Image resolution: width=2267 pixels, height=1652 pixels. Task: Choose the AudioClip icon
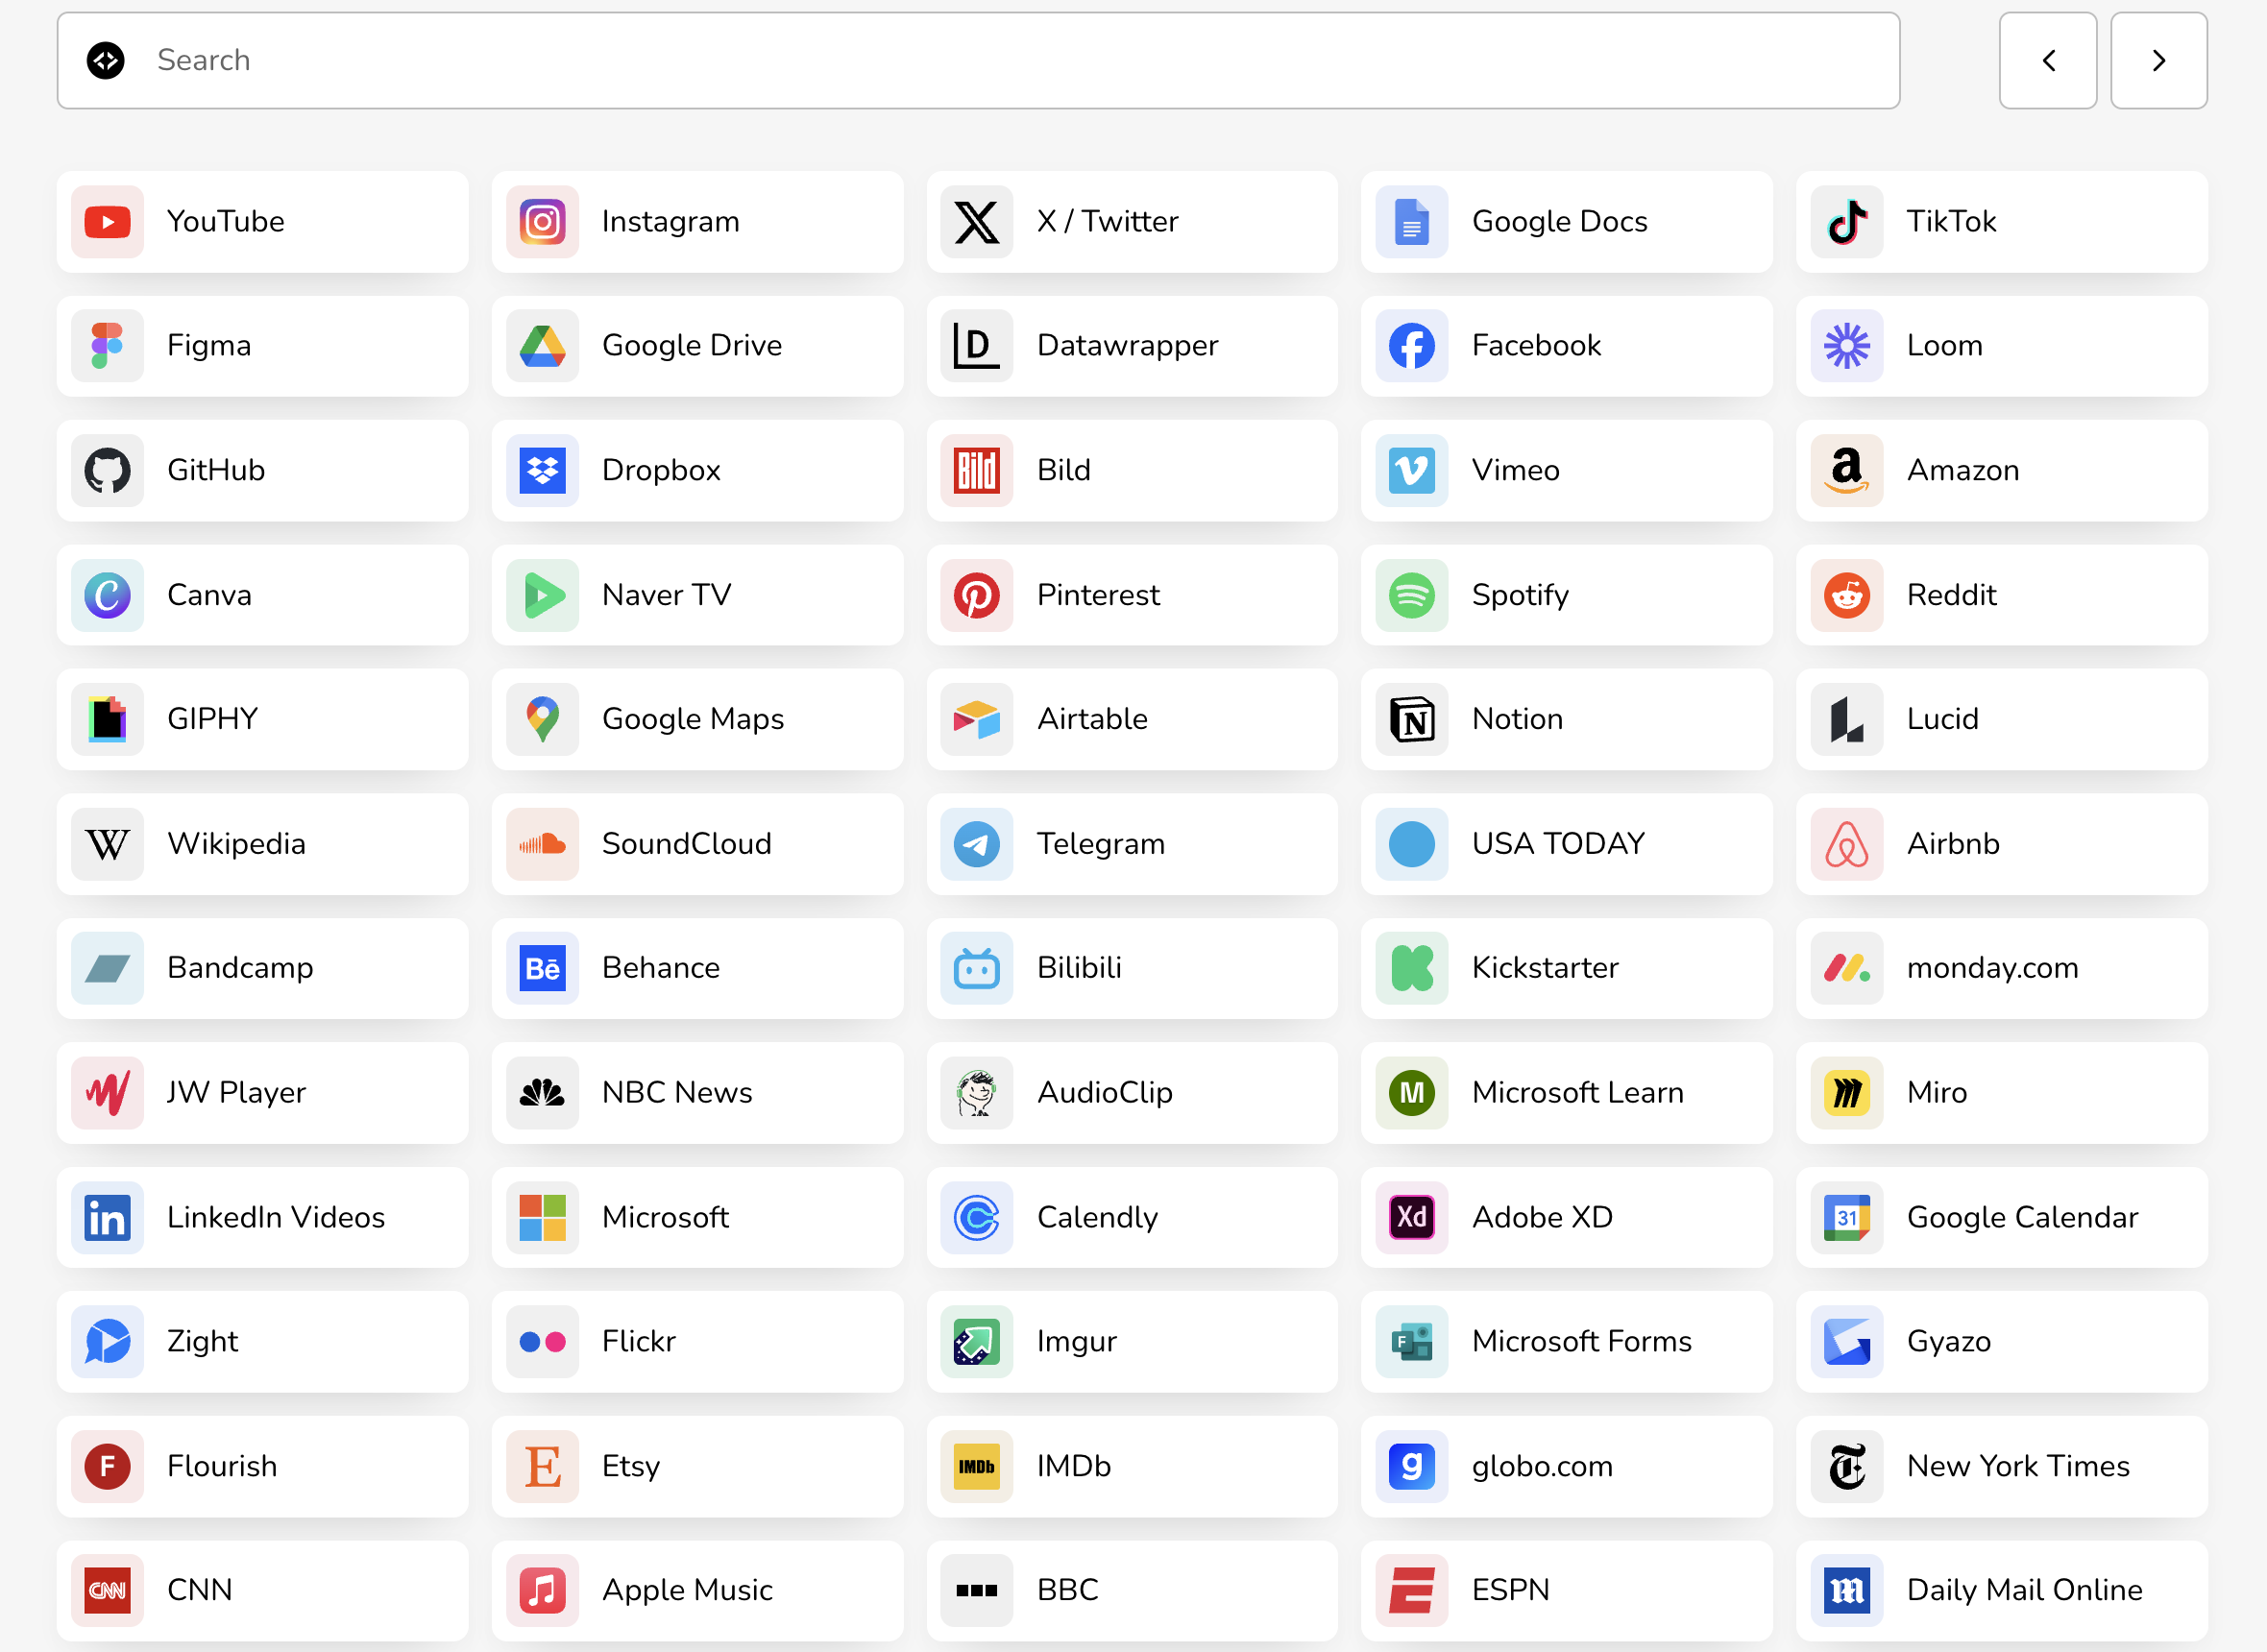pyautogui.click(x=976, y=1093)
